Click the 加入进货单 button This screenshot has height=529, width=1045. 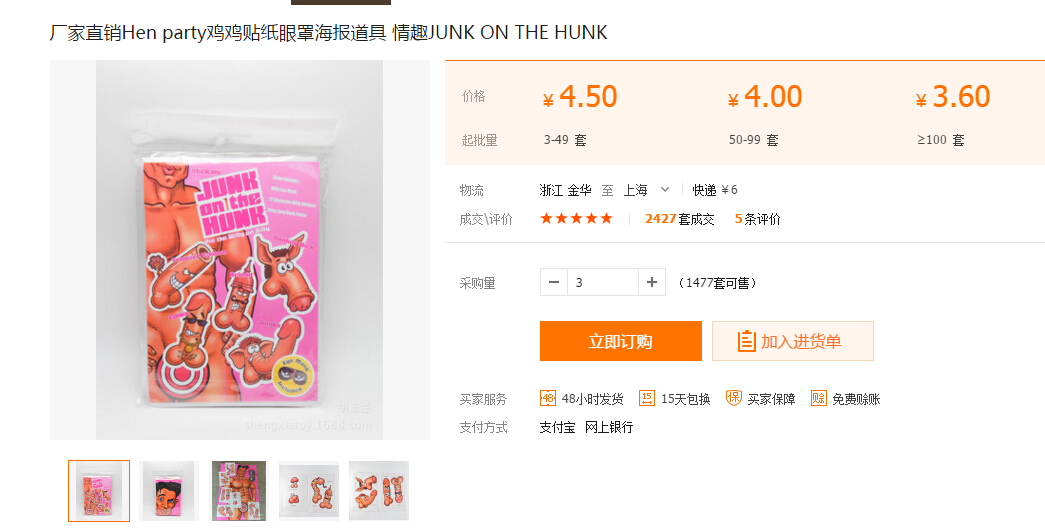792,341
